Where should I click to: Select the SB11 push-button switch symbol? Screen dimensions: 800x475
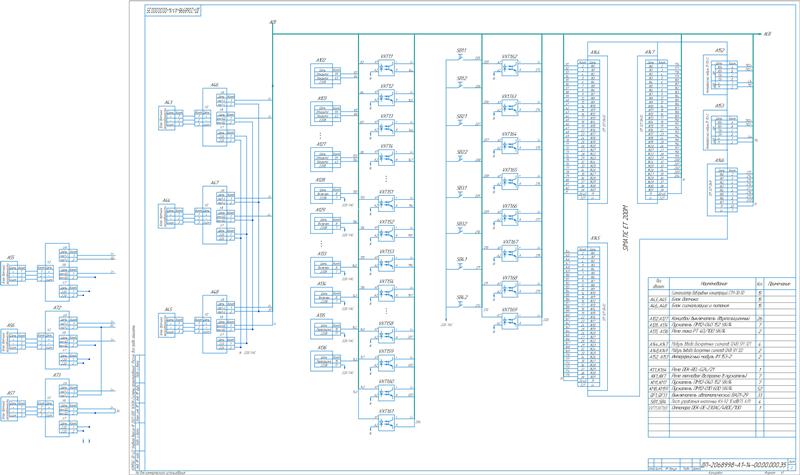(462, 57)
